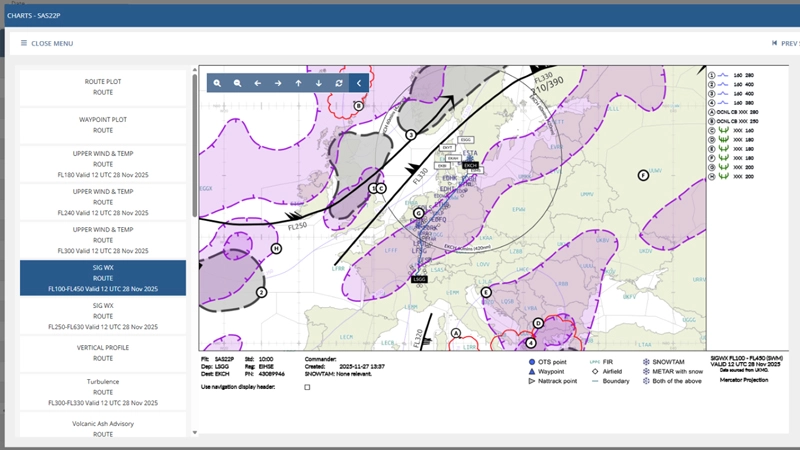Screen dimensions: 800x450
Task: Click the Close Menu hamburger button
Action: point(47,43)
